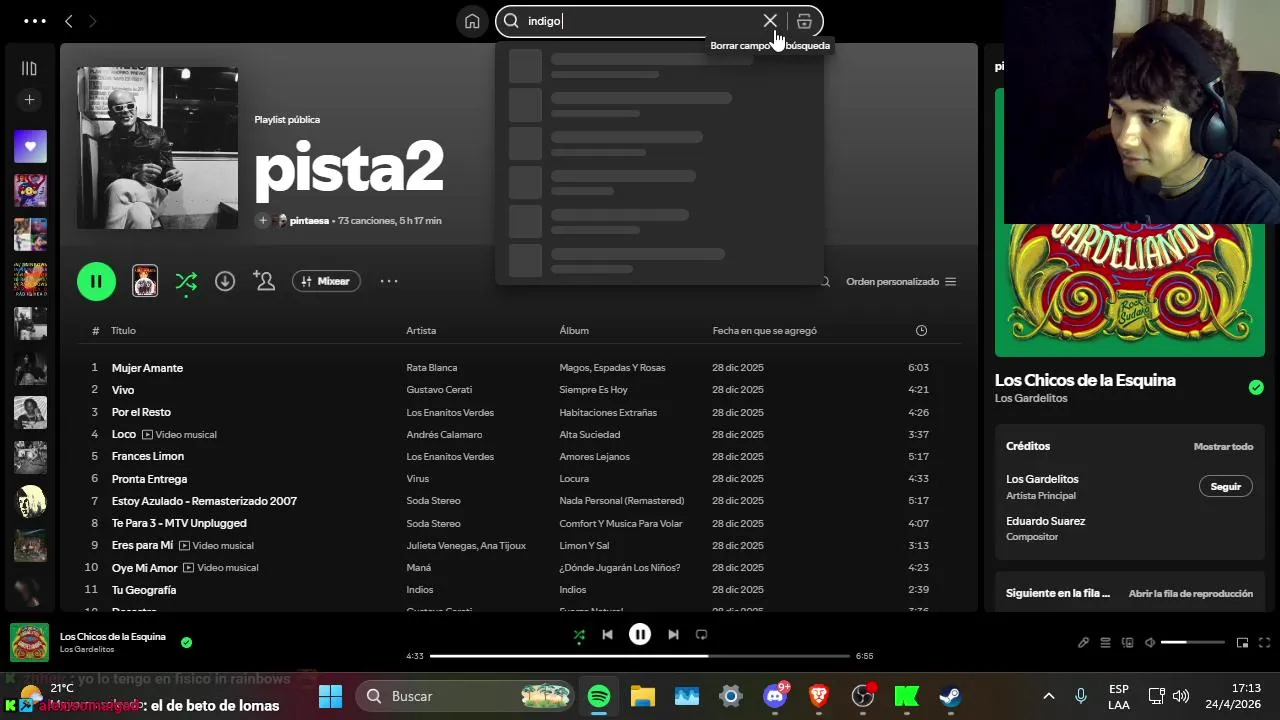This screenshot has width=1280, height=720.
Task: Invite collaborators to the playlist
Action: coord(264,281)
